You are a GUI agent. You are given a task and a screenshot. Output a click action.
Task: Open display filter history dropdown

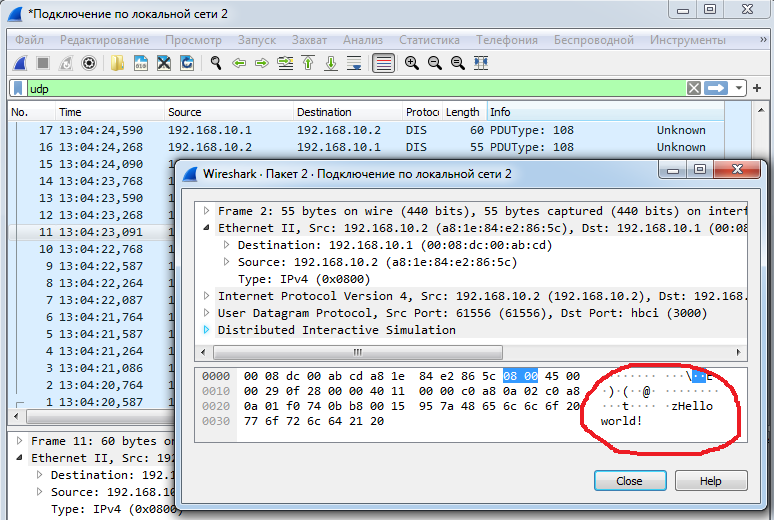[x=738, y=89]
